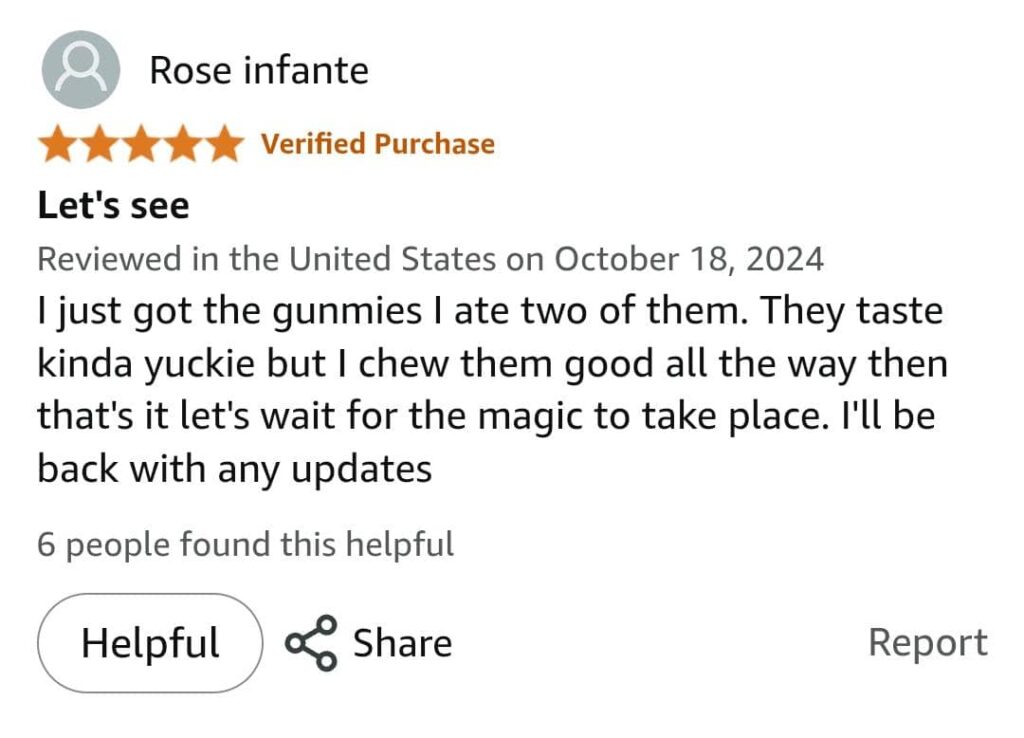The image size is (1024, 738).
Task: Open the review title "Let's see"
Action: (x=113, y=206)
